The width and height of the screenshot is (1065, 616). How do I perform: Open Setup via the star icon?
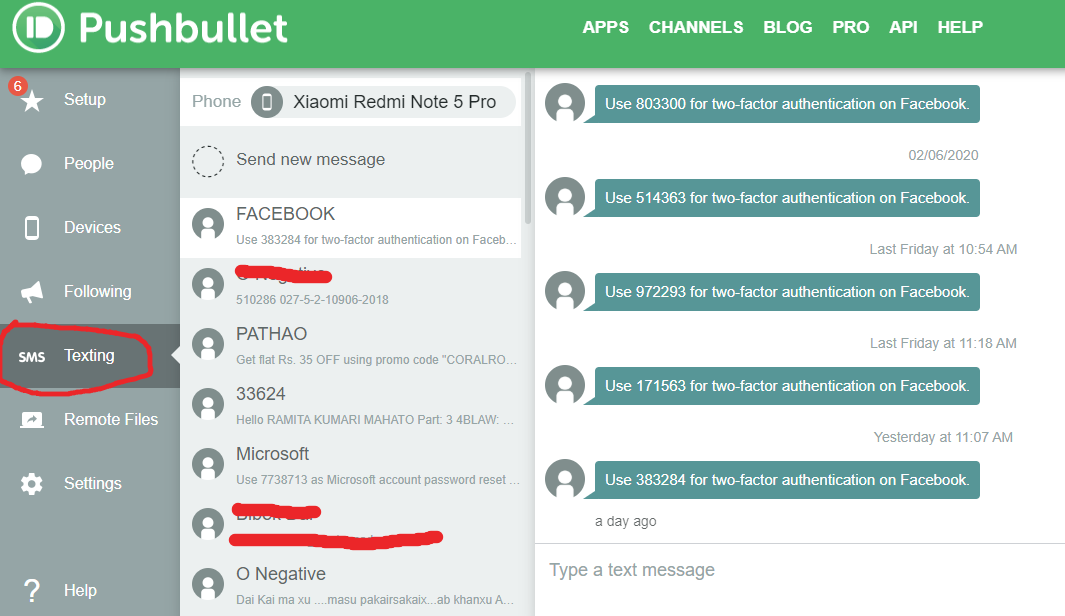32,101
